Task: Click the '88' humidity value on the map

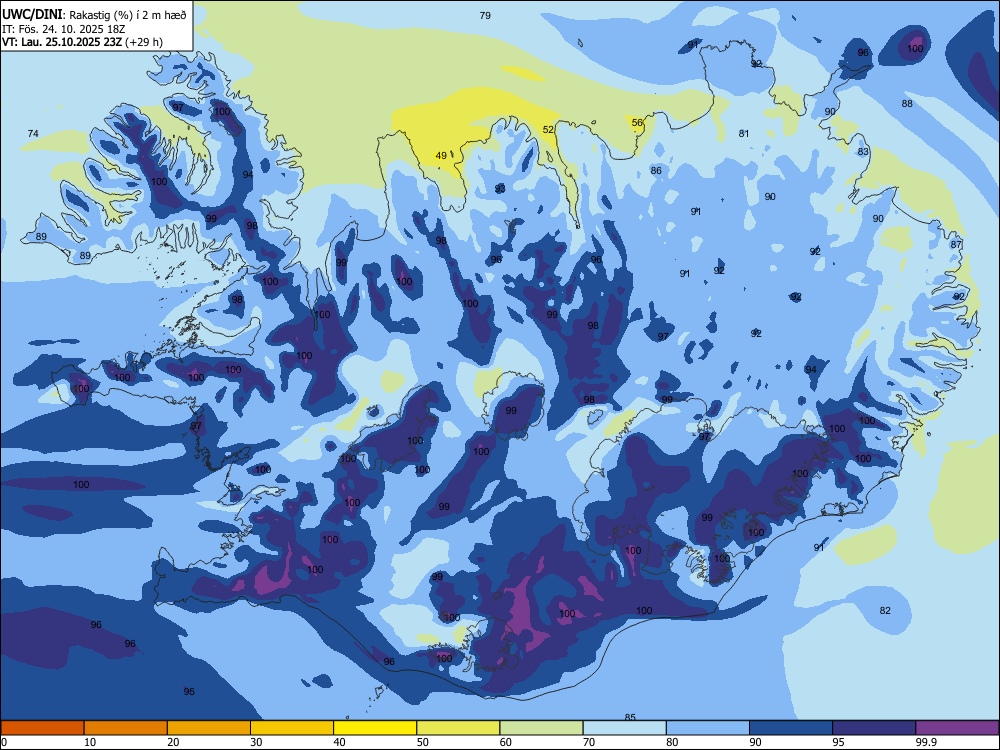Action: coord(907,103)
